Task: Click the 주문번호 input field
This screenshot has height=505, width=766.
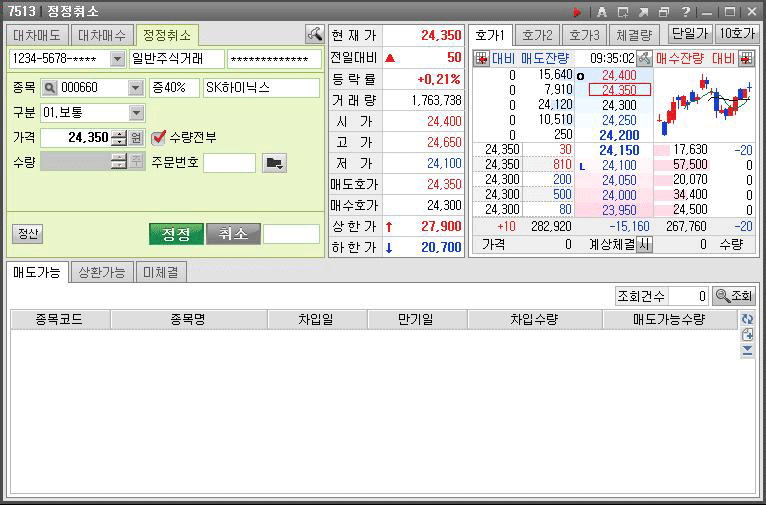Action: [229, 163]
